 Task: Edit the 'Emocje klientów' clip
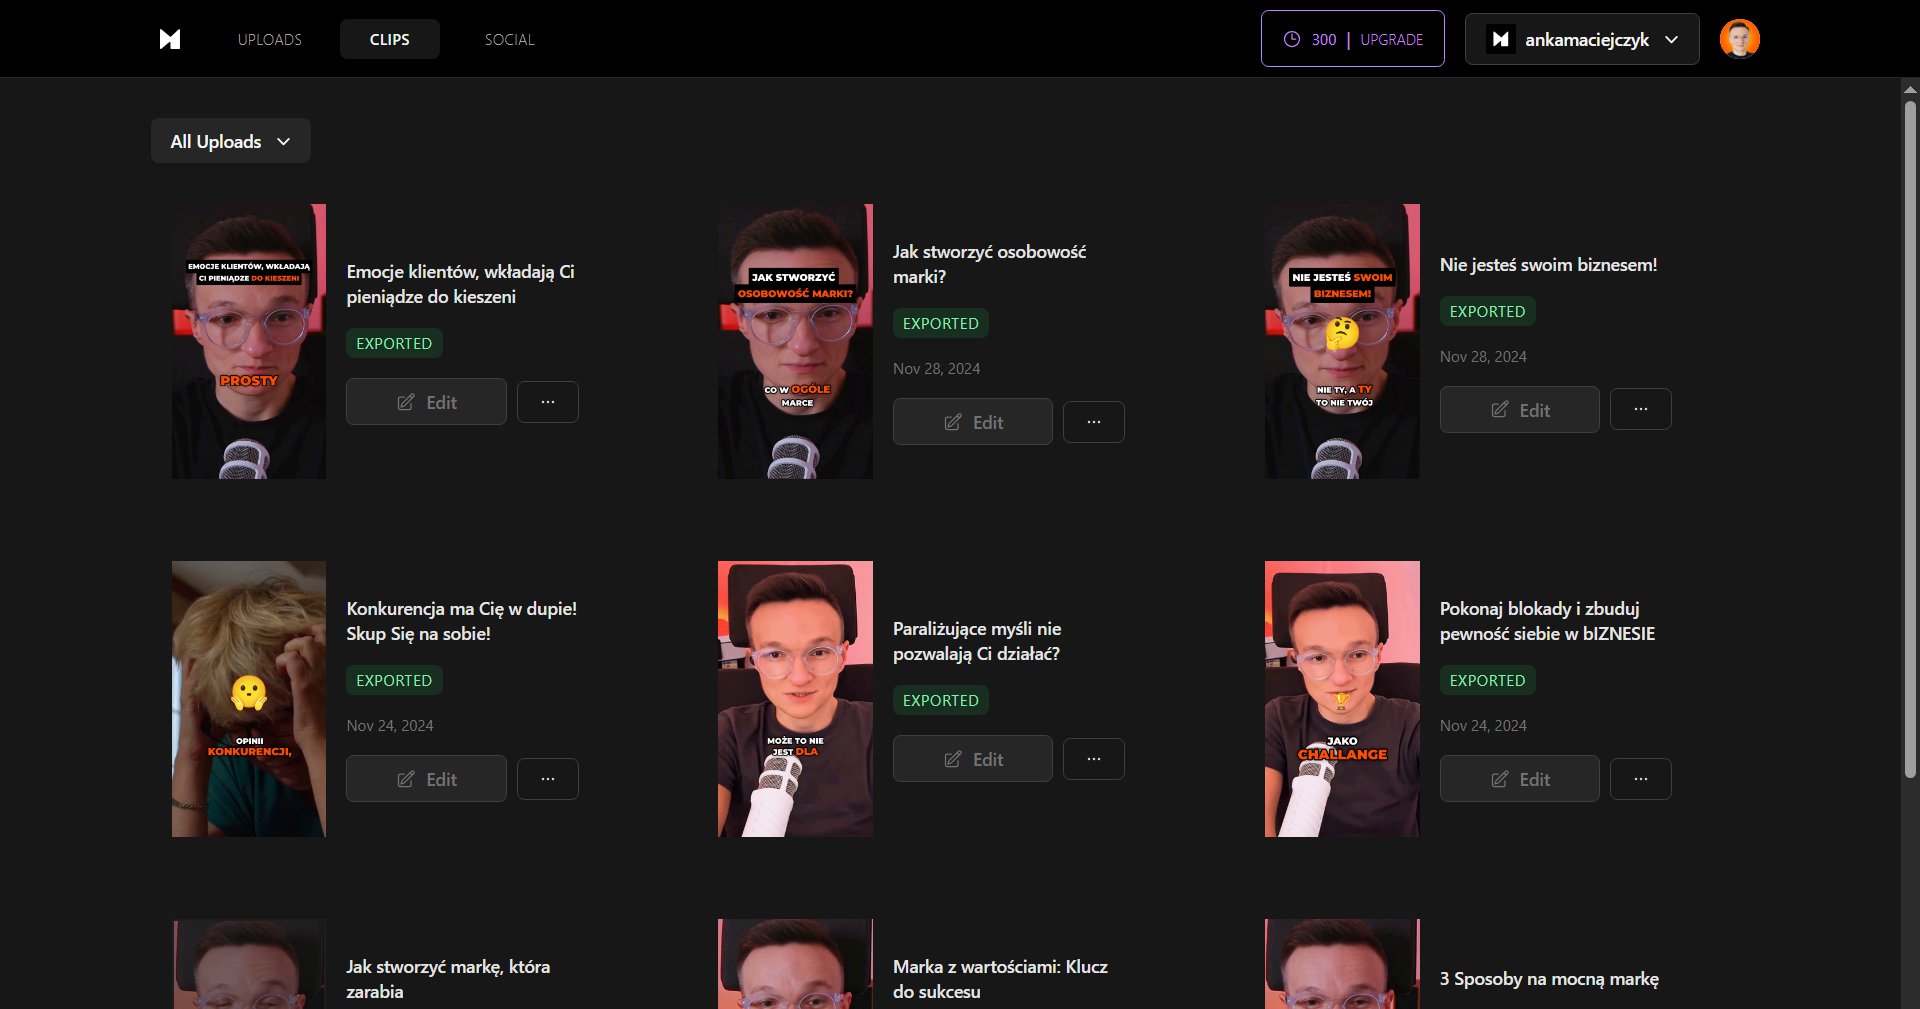click(x=426, y=402)
